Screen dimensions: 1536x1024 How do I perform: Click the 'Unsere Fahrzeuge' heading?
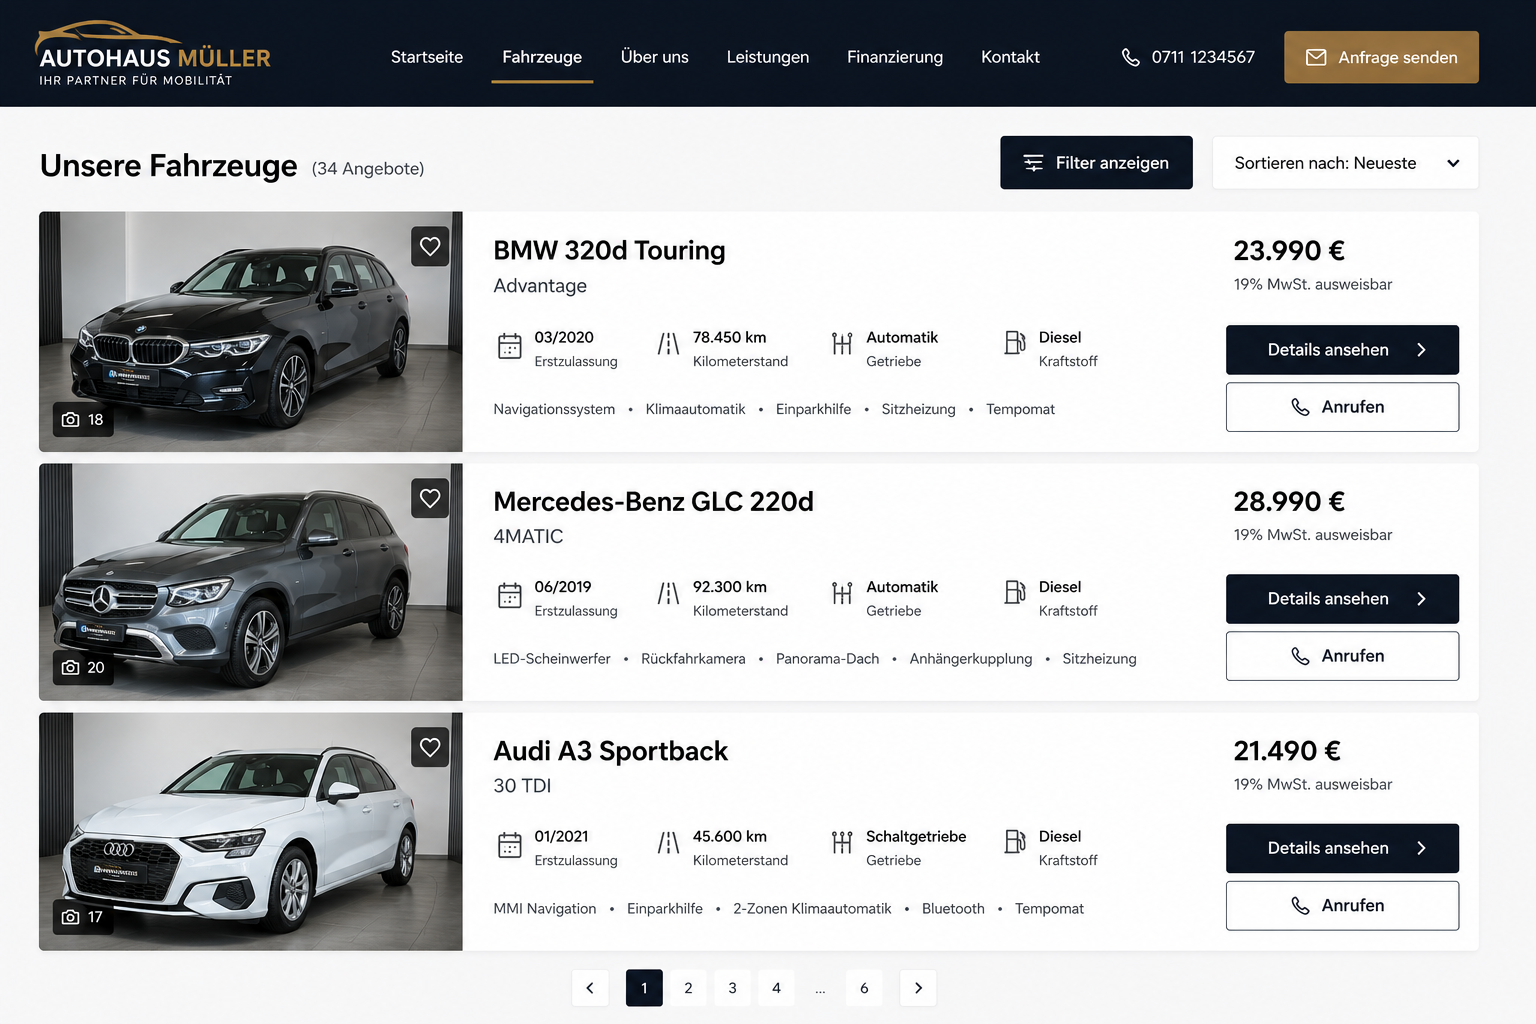[169, 165]
